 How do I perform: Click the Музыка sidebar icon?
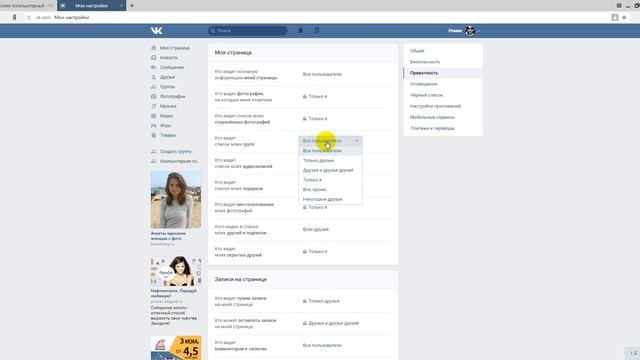(154, 106)
